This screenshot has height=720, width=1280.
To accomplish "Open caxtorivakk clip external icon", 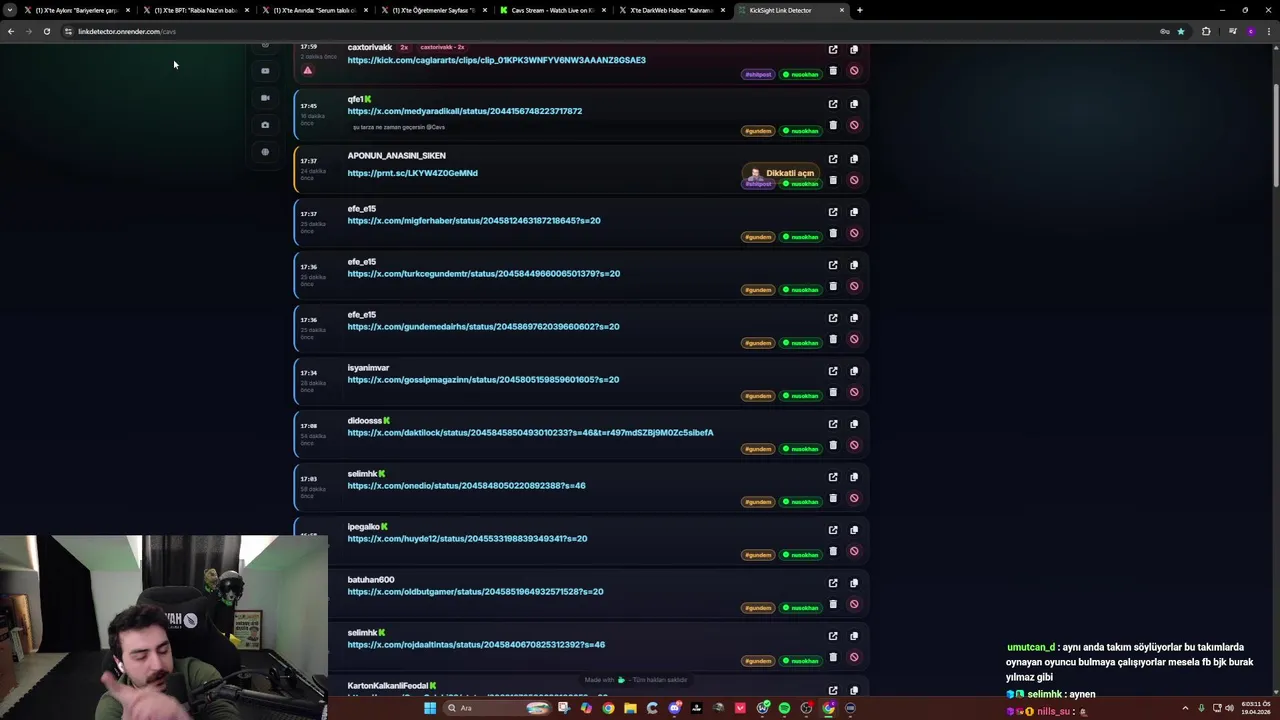I will click(x=833, y=49).
